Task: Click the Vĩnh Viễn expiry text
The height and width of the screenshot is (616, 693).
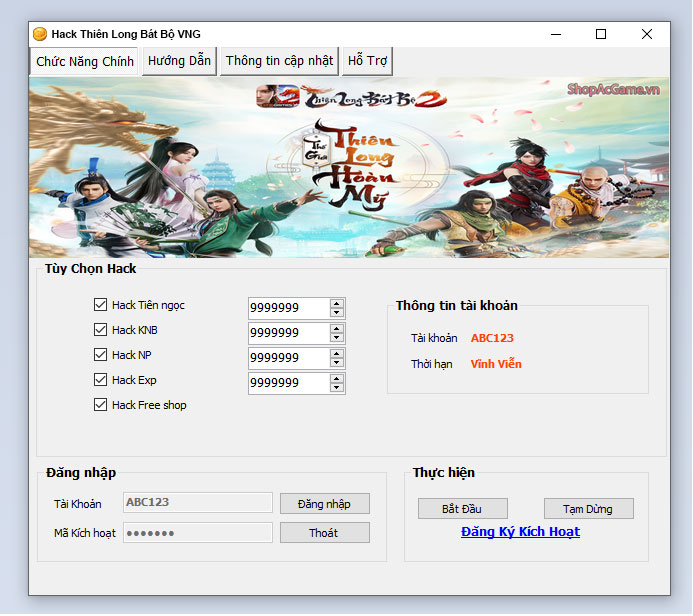Action: pyautogui.click(x=496, y=364)
